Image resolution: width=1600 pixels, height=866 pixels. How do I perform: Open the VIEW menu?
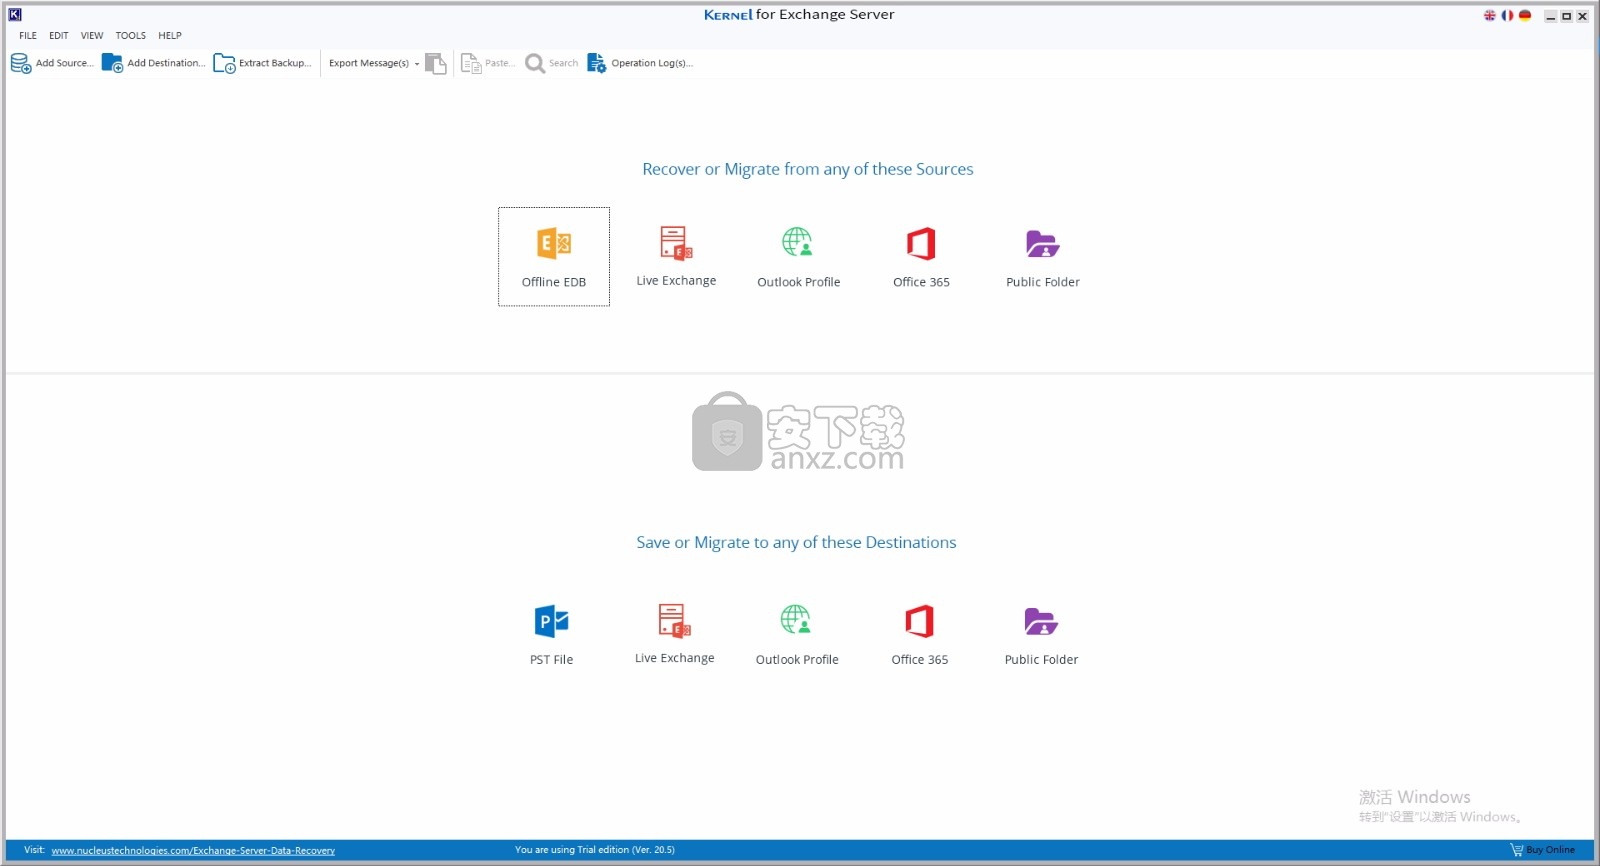tap(92, 35)
